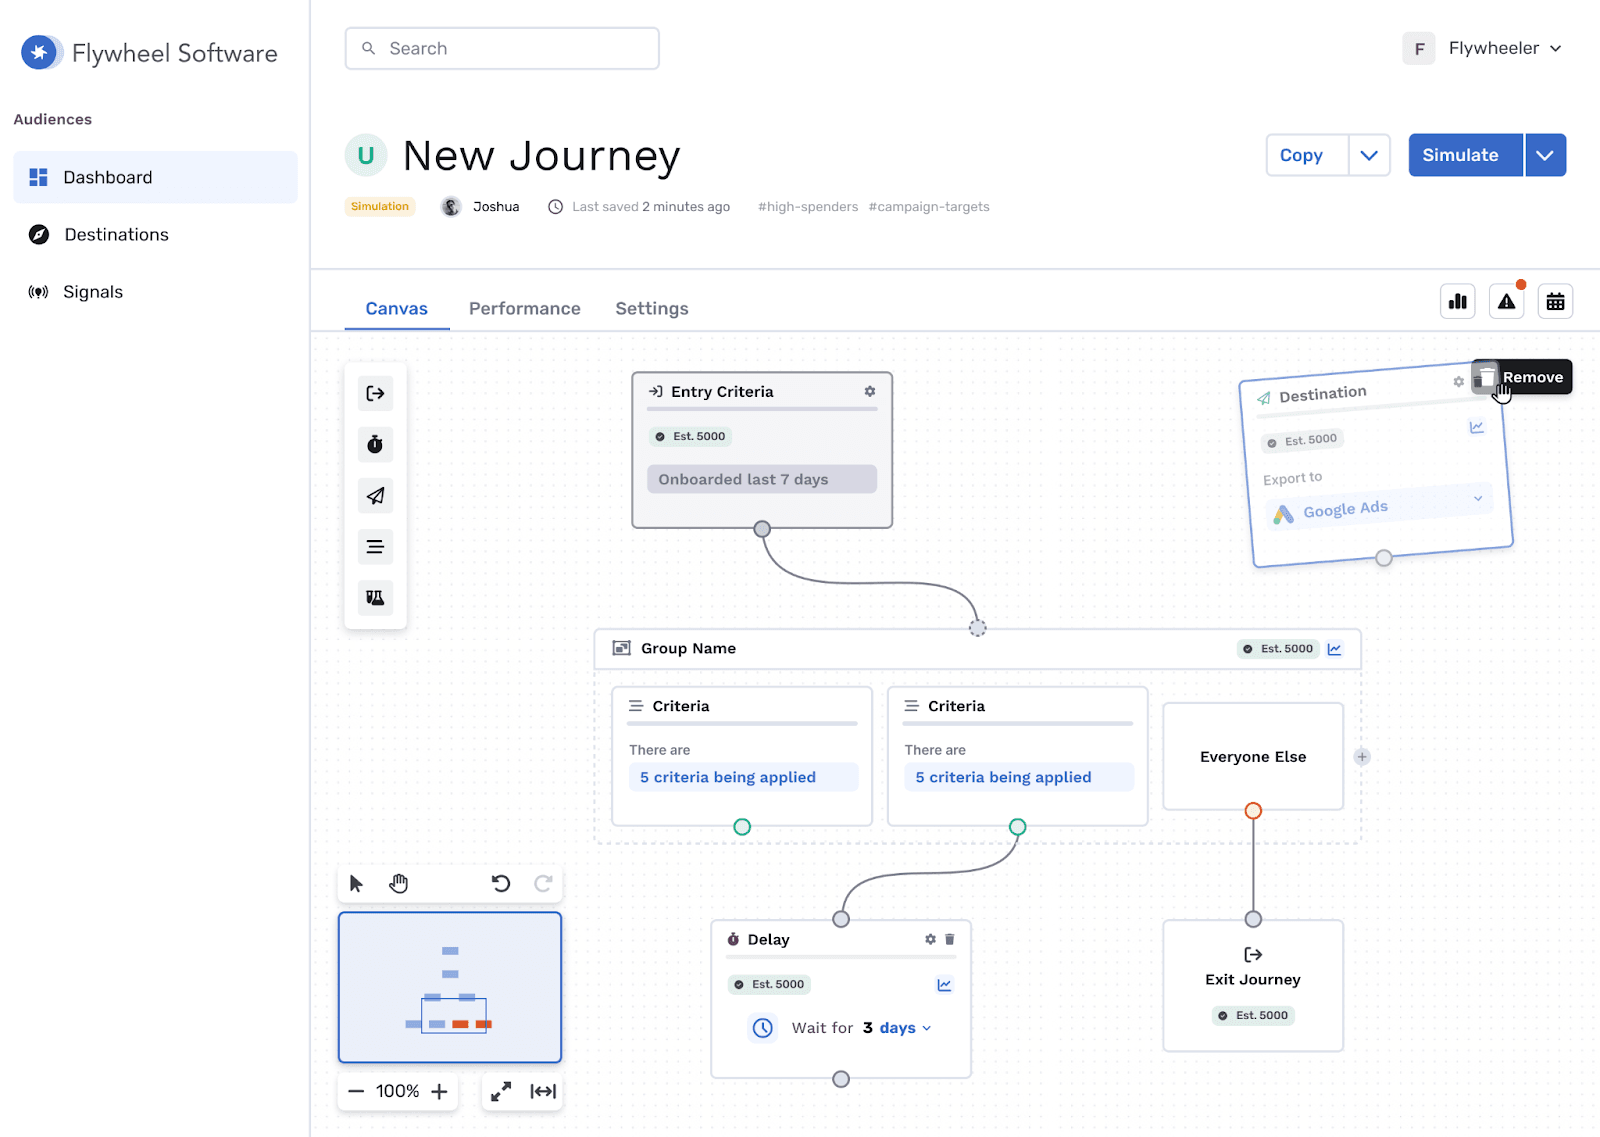Zoom out with the minus button

click(356, 1091)
